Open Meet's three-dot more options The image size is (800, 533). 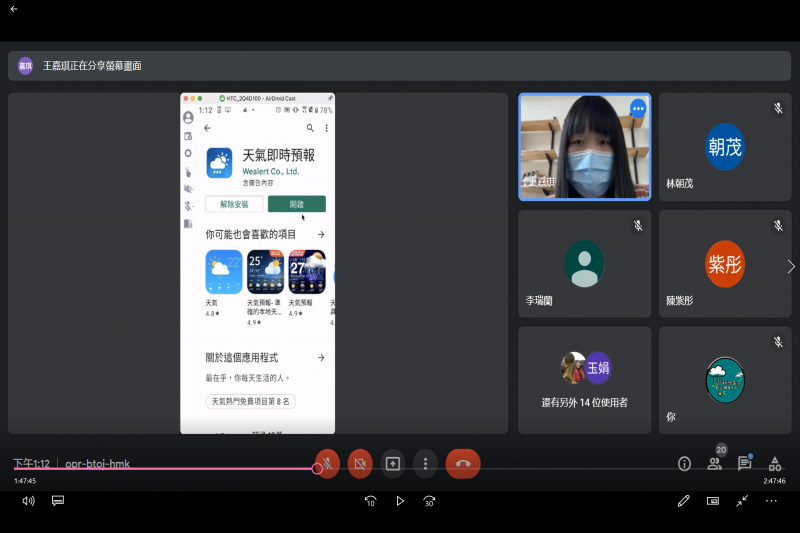(426, 464)
